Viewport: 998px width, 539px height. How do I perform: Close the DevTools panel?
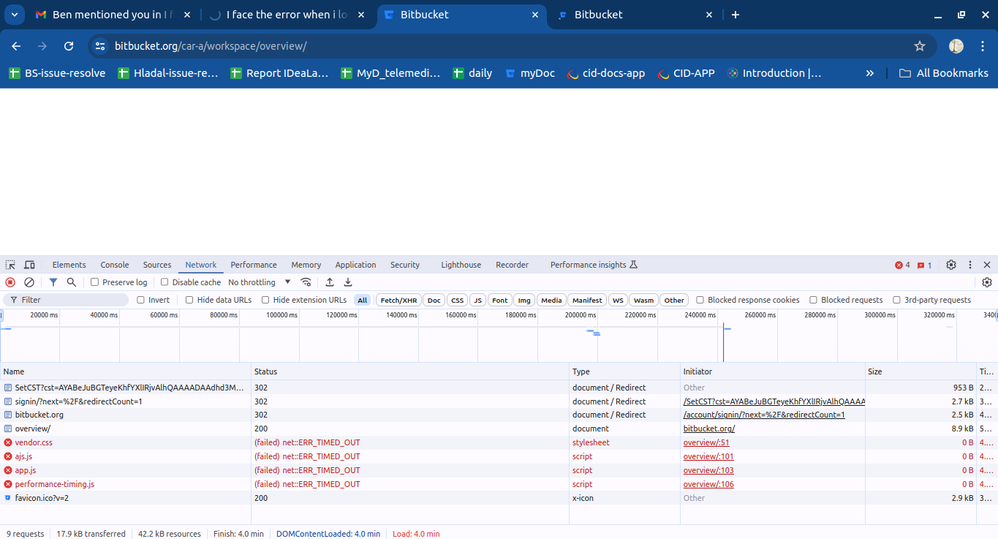[x=987, y=265]
